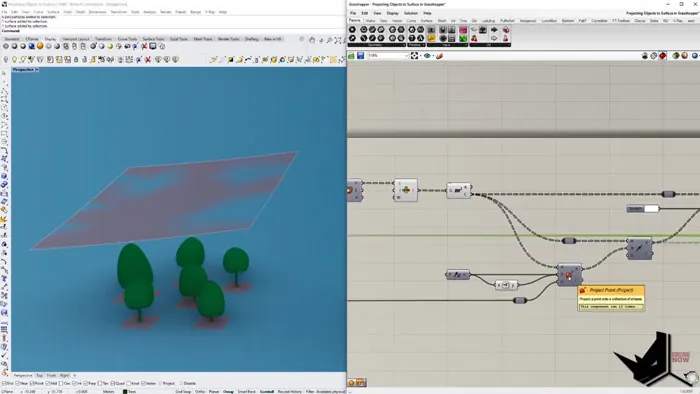Switch to Grasshopper's Params tab
This screenshot has width=700, height=394.
coord(354,21)
